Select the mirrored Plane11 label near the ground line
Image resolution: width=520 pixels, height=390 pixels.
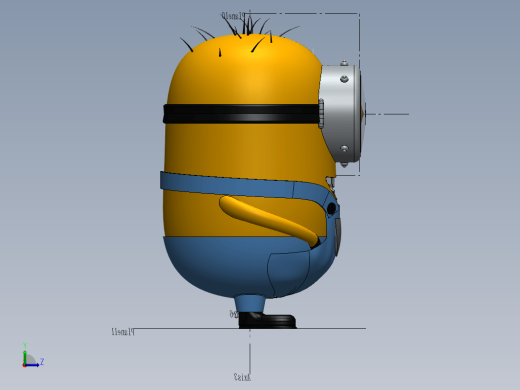123,332
